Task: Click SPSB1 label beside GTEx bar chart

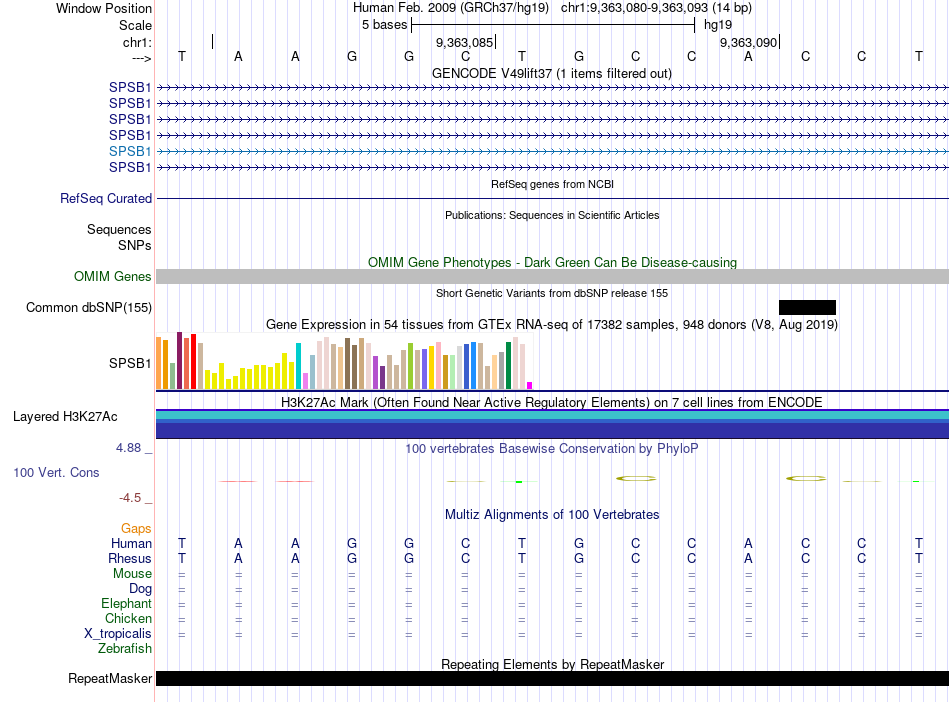Action: (x=130, y=363)
